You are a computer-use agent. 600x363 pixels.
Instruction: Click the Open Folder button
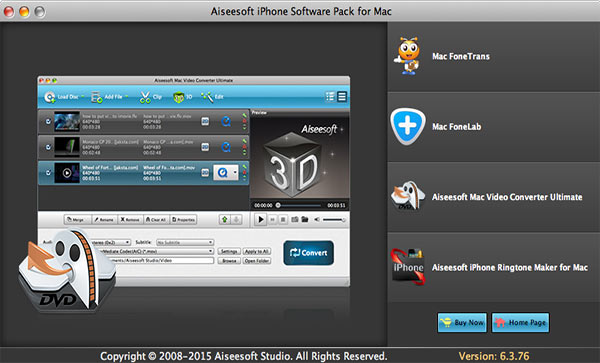pyautogui.click(x=257, y=261)
